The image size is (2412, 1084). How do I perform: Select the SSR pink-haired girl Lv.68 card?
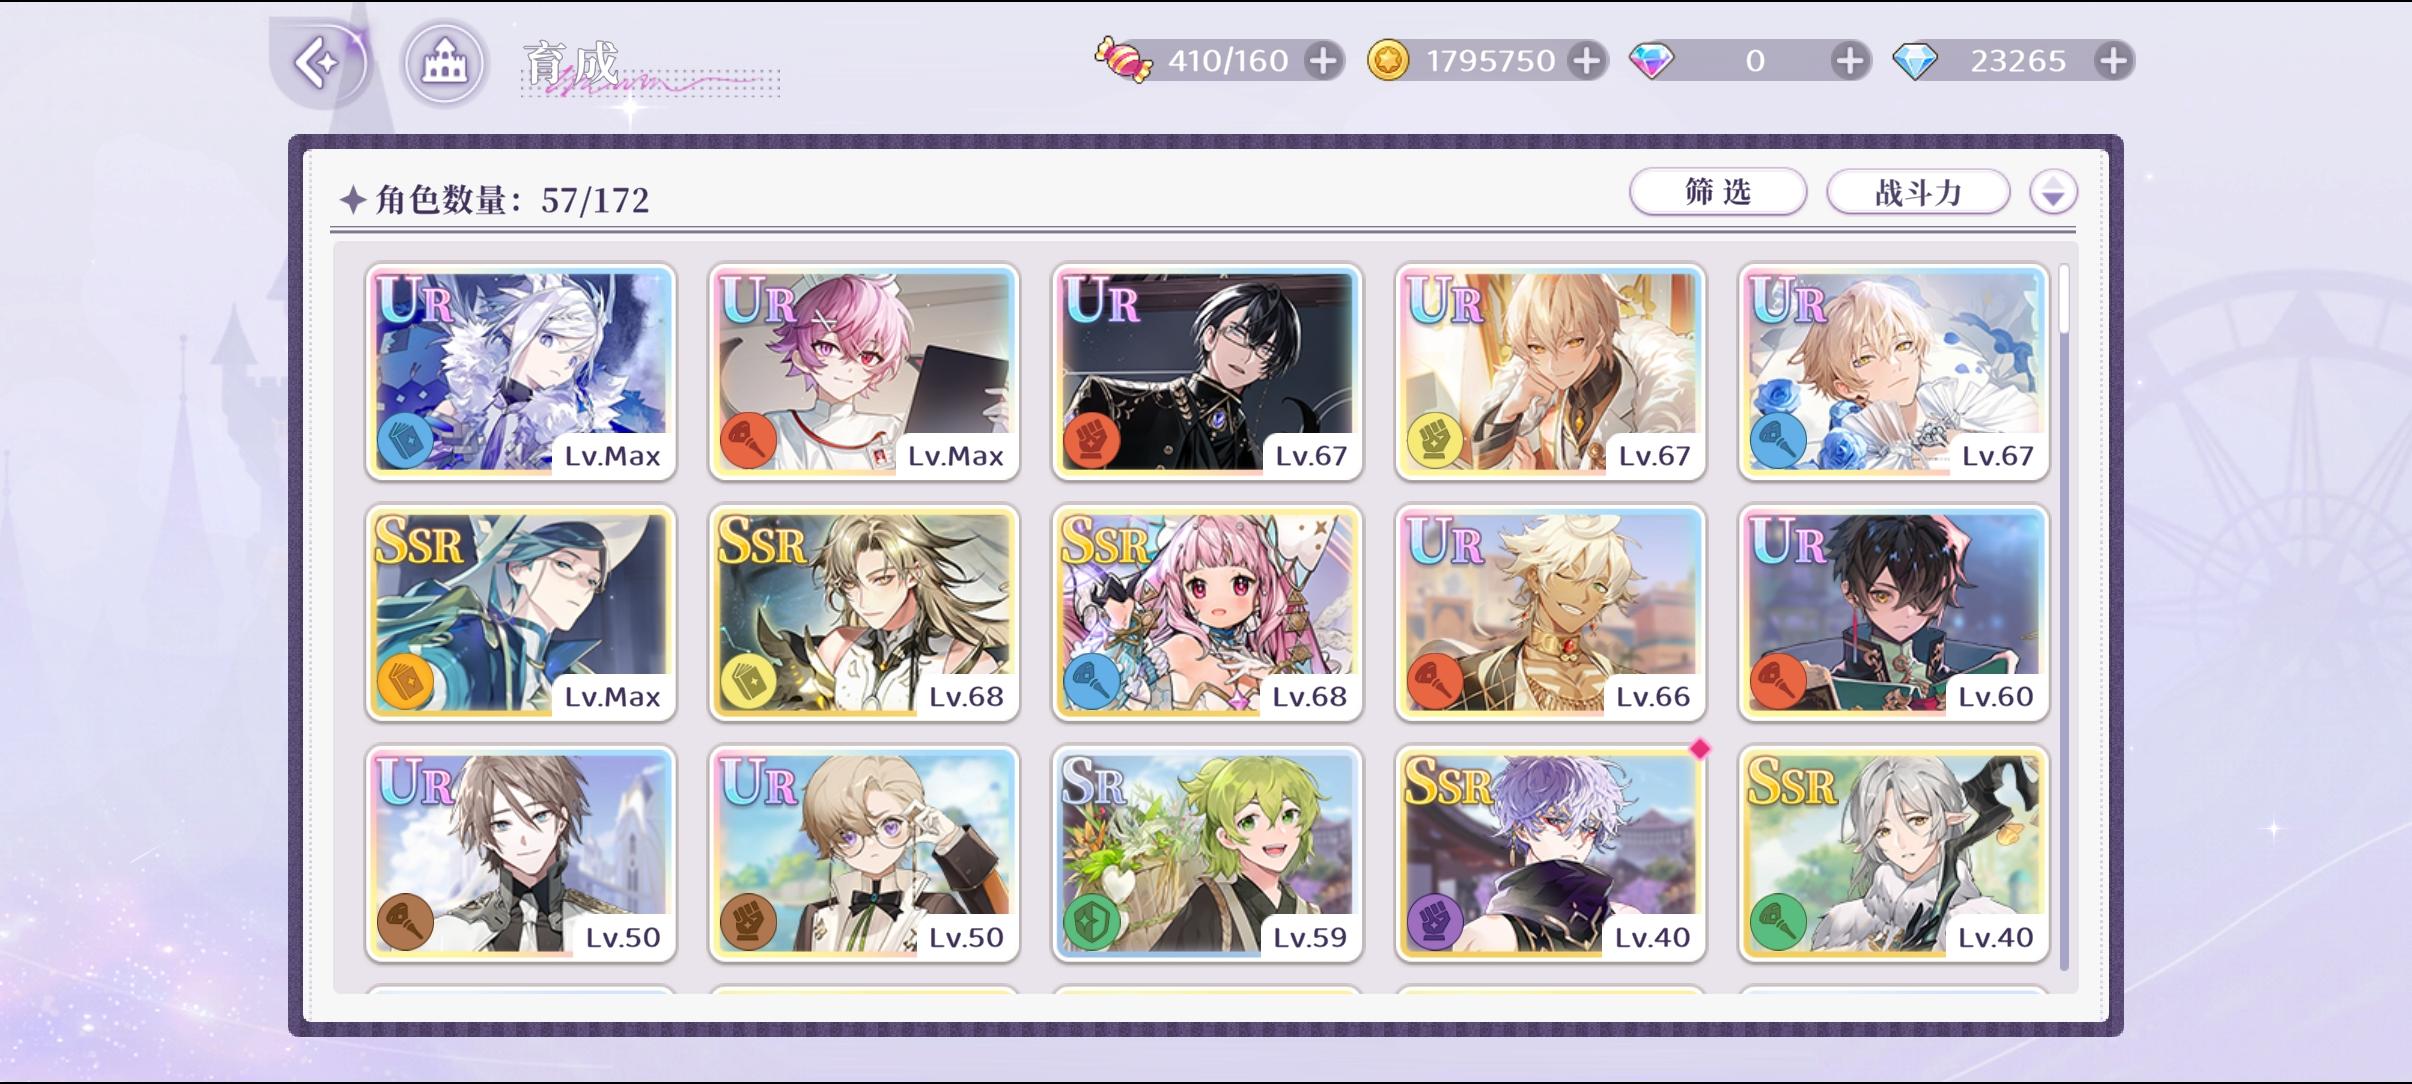tap(1207, 613)
